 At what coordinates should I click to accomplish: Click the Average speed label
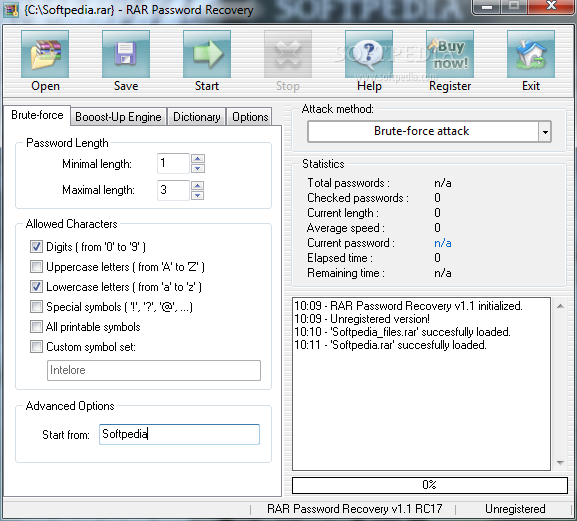(346, 228)
